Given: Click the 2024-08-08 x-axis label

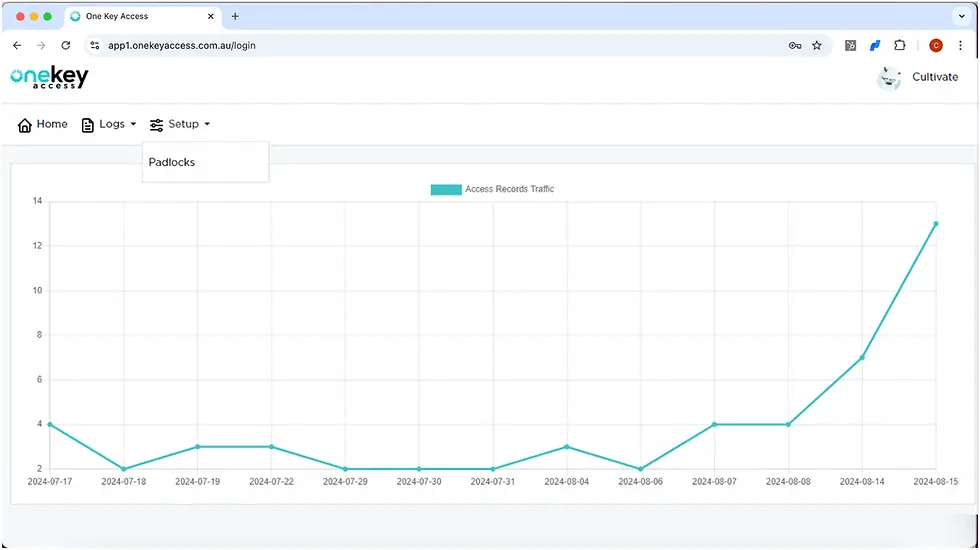Looking at the screenshot, I should [x=788, y=482].
